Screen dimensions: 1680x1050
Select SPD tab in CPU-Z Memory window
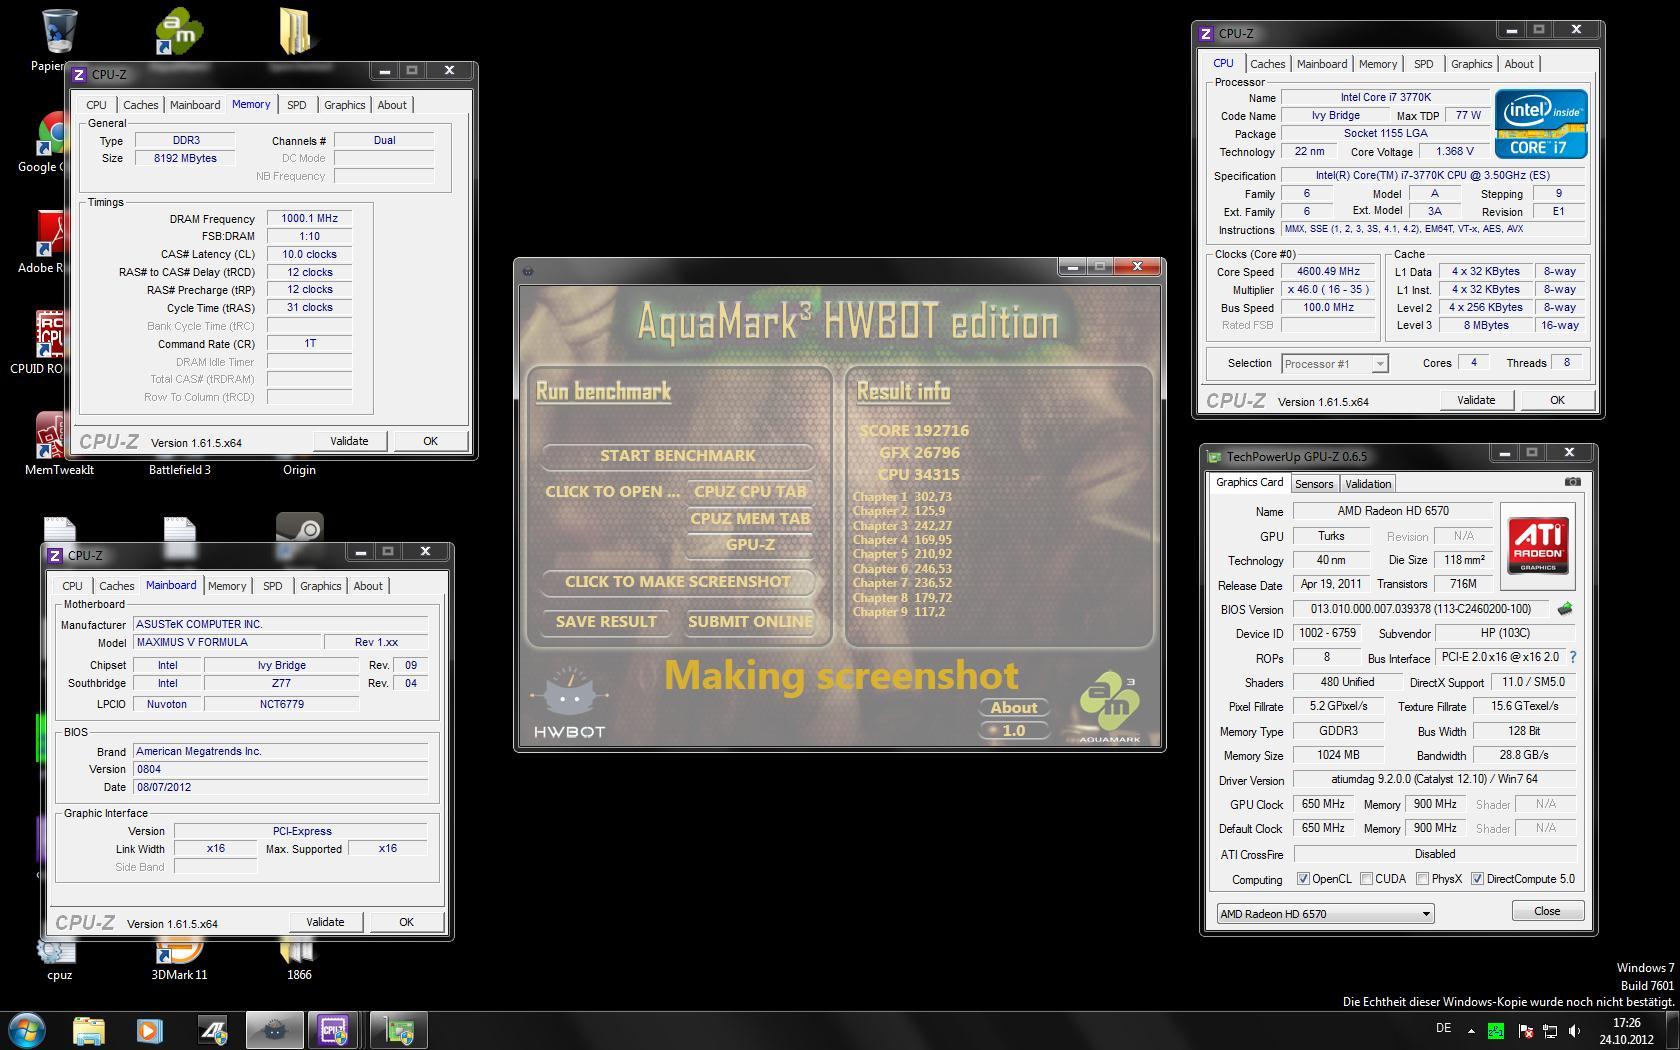[296, 105]
